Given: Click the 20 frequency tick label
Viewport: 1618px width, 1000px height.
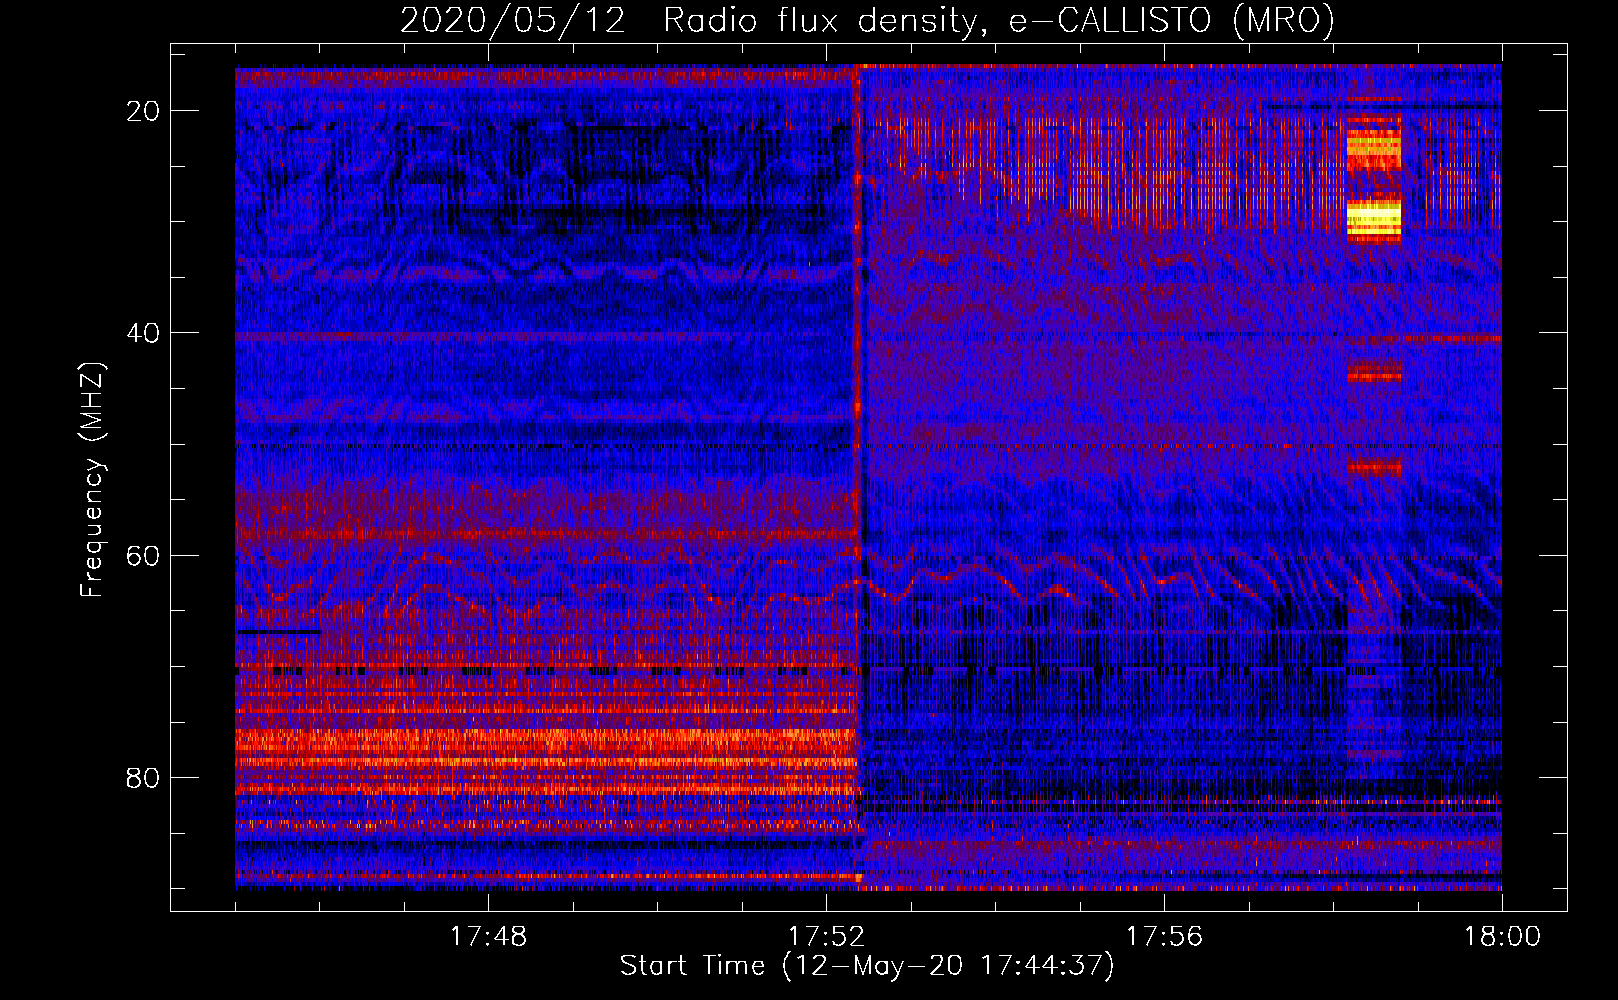Looking at the screenshot, I should pos(144,111).
